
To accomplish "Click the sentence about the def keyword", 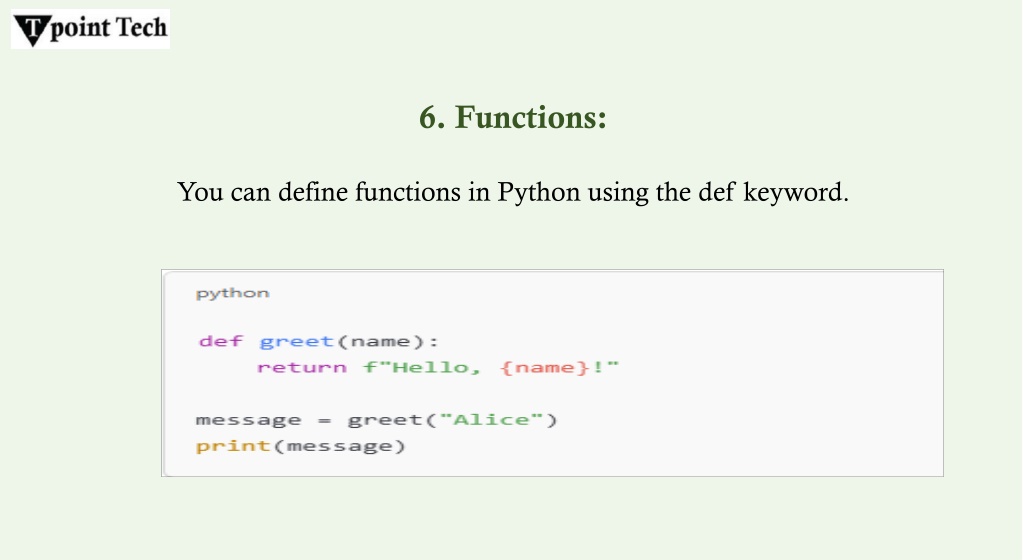I will pyautogui.click(x=513, y=193).
